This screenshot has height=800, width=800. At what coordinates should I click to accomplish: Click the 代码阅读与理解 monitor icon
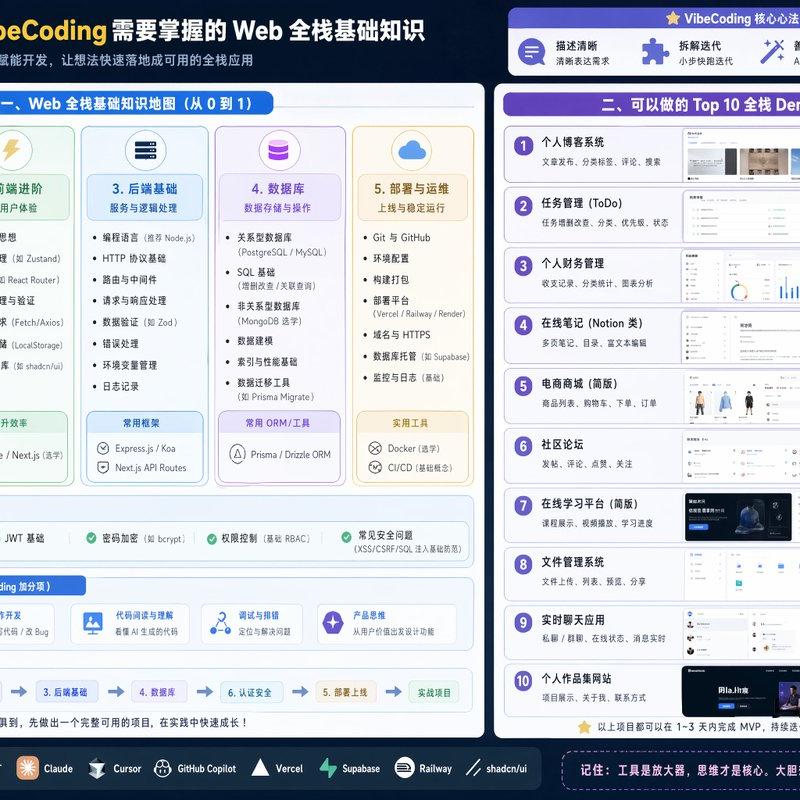pos(93,623)
